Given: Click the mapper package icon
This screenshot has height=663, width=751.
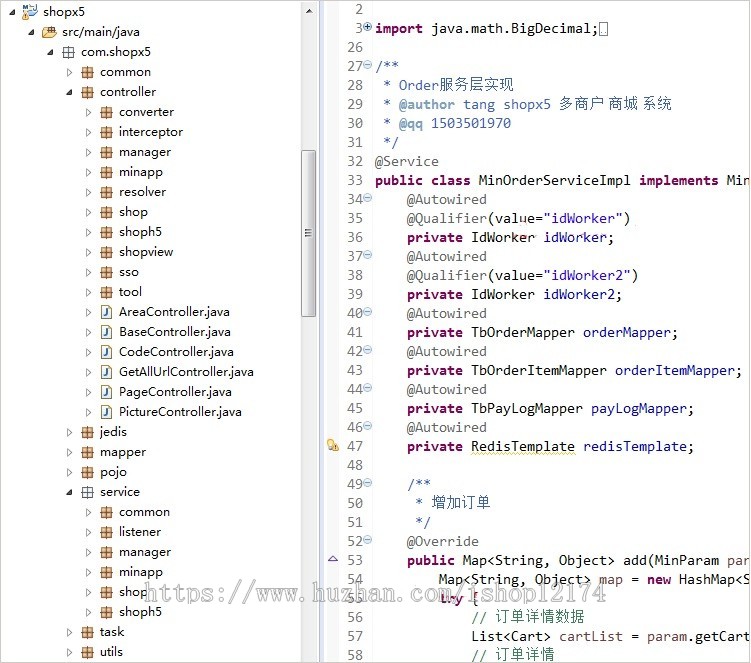Looking at the screenshot, I should (x=87, y=452).
